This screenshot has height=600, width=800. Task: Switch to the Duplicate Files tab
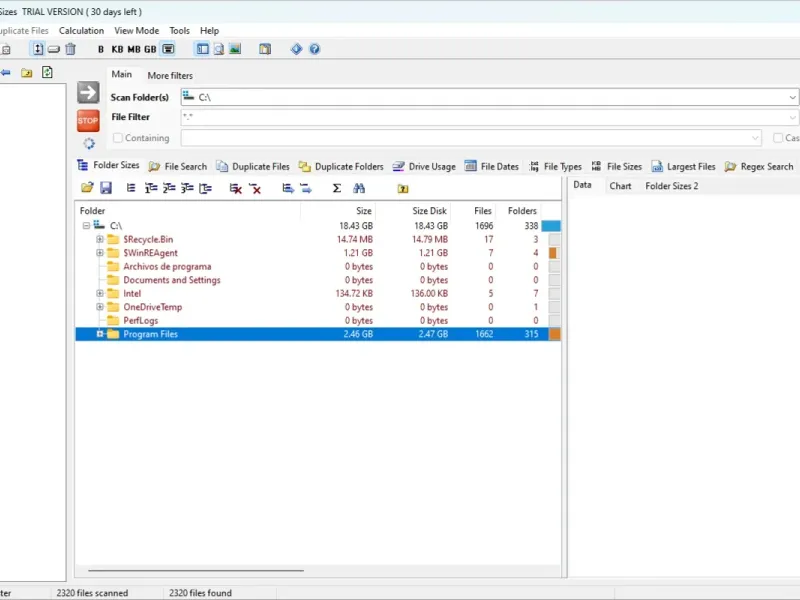[253, 166]
